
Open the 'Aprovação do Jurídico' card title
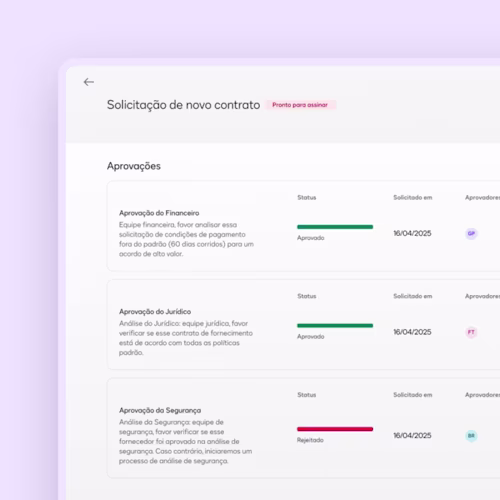155,312
